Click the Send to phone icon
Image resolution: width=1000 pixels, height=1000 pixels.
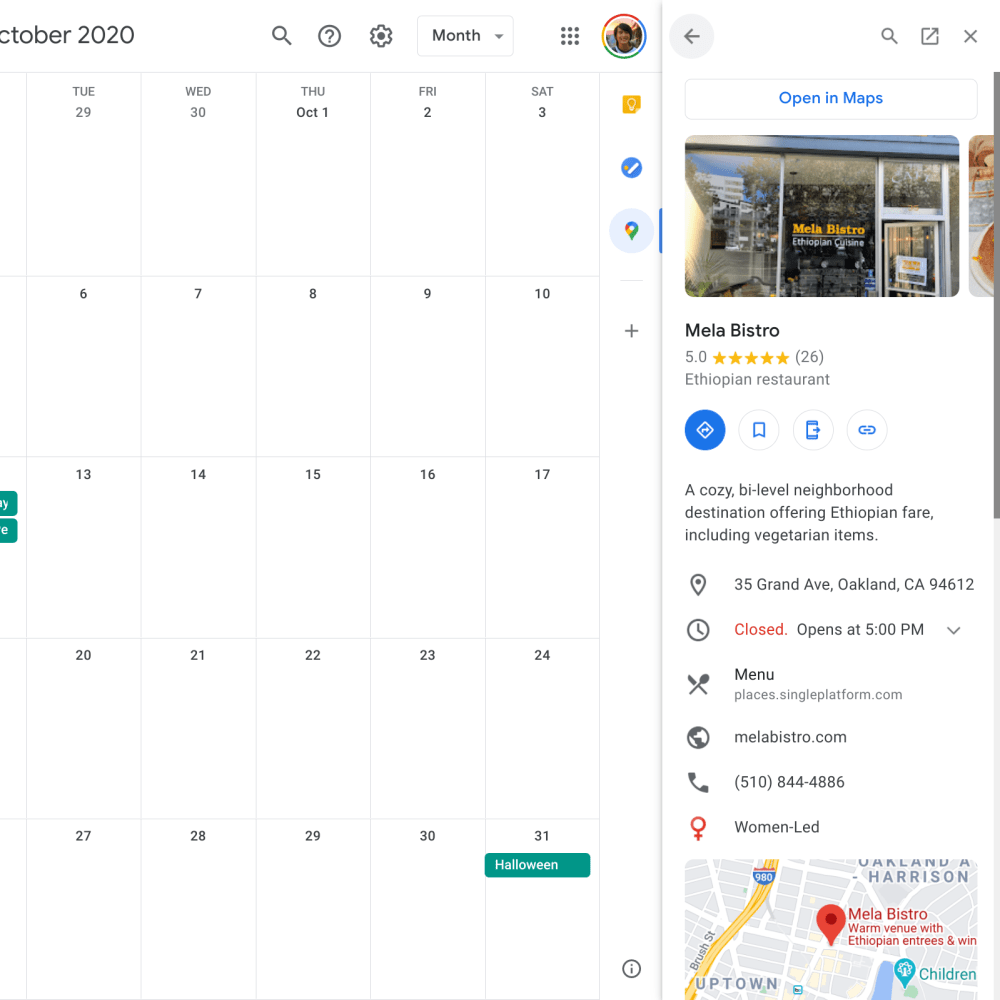coord(813,430)
